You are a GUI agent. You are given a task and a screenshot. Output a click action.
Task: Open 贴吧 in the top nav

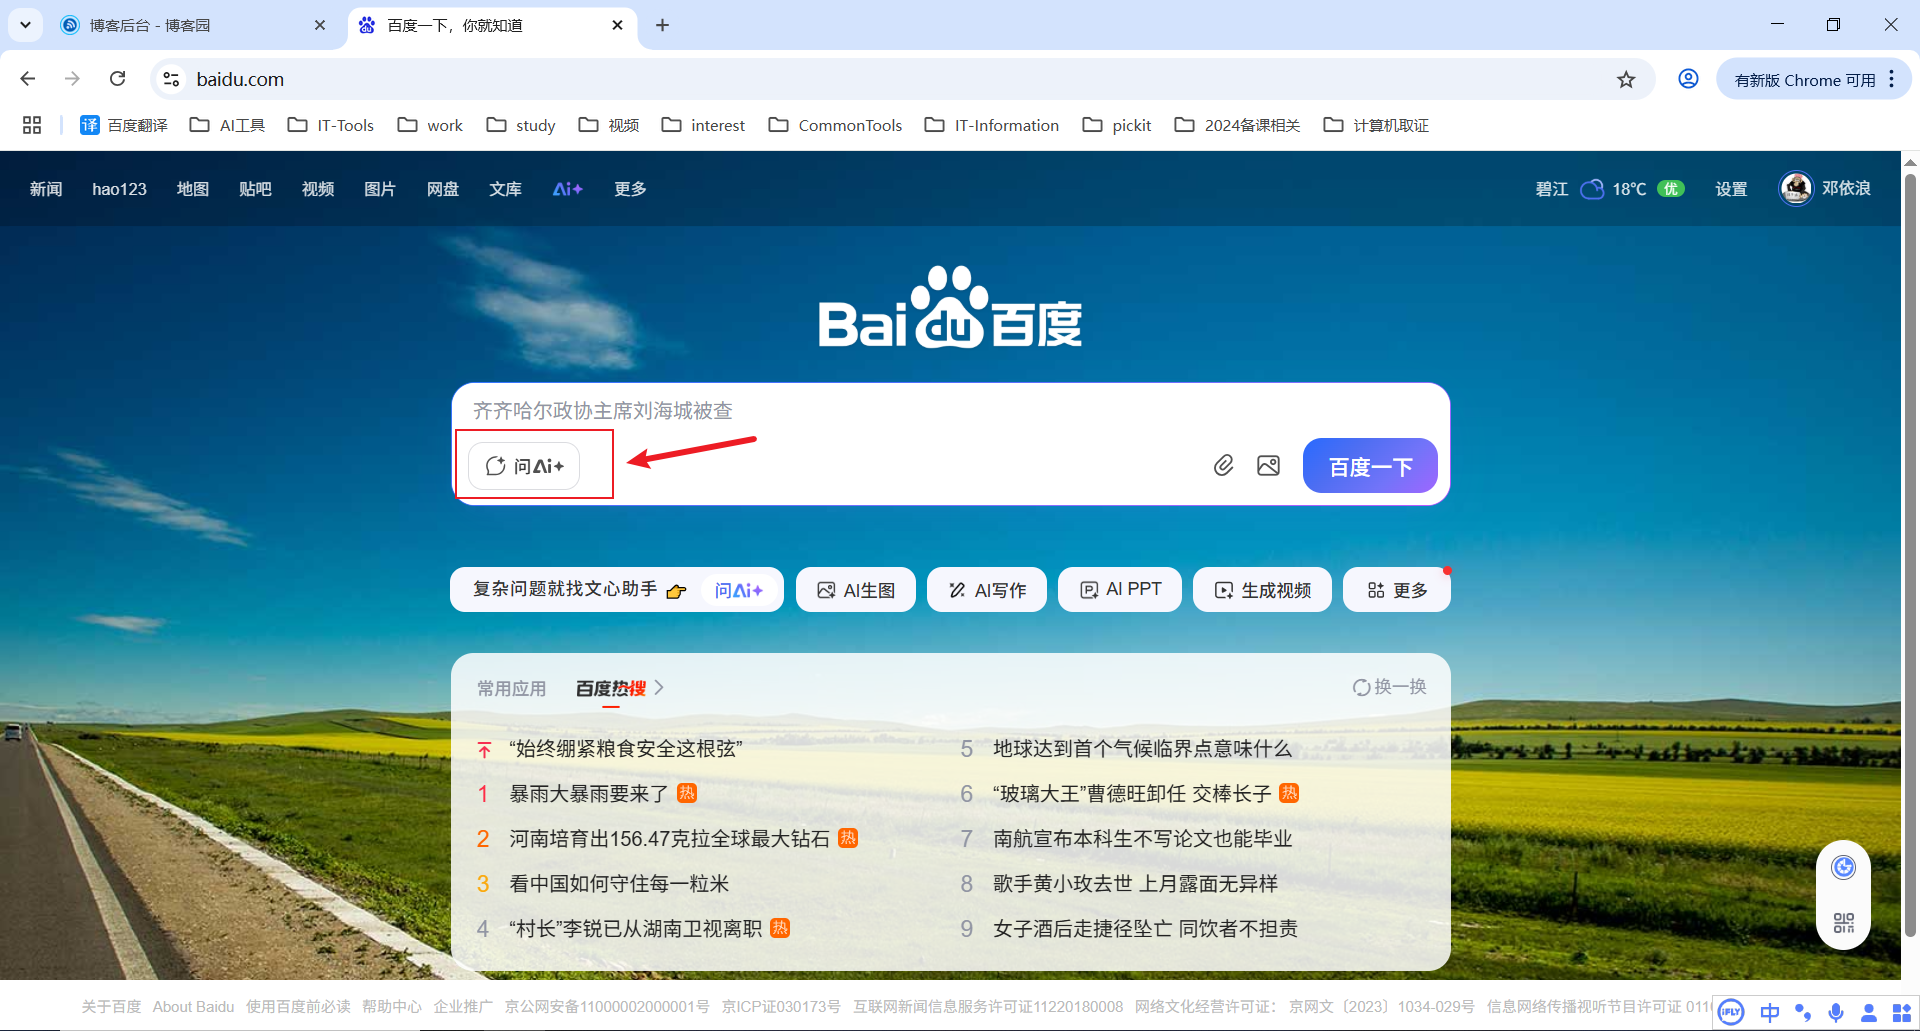255,189
